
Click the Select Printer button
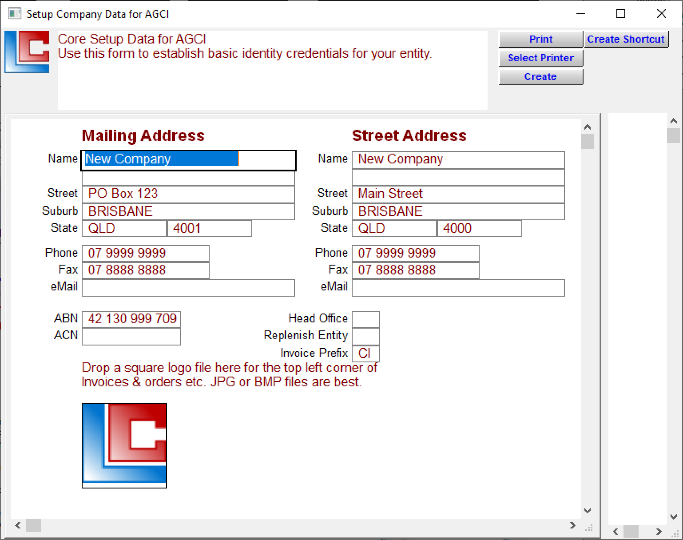coord(540,58)
